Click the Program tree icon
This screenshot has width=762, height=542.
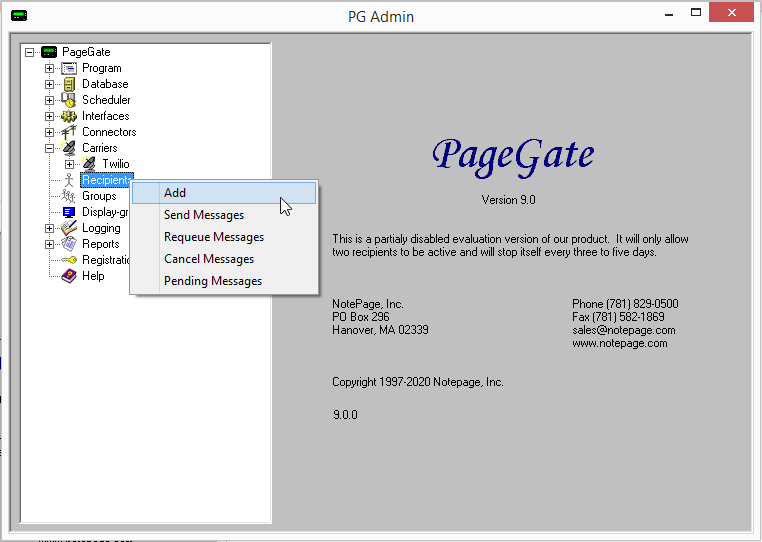tap(69, 68)
